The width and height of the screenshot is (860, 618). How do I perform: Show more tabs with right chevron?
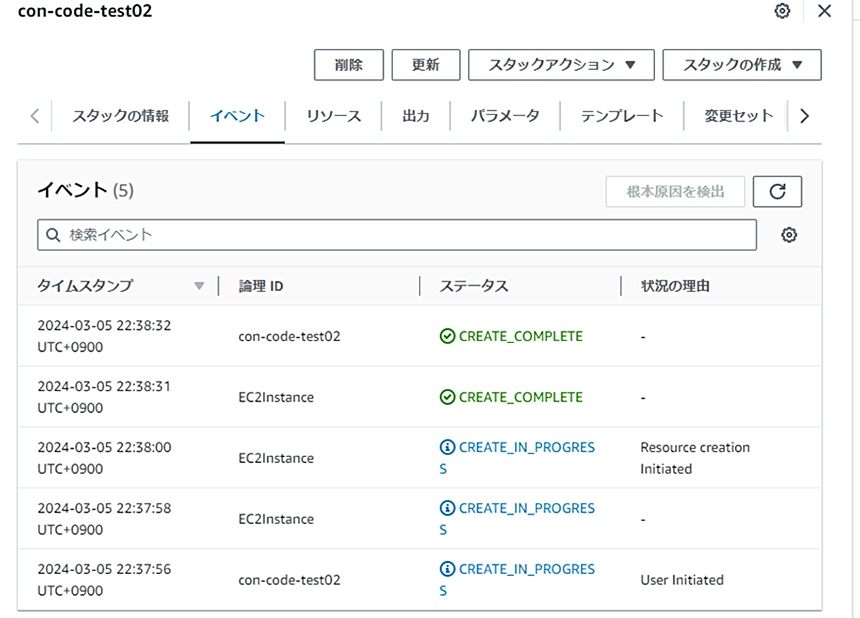(x=804, y=116)
